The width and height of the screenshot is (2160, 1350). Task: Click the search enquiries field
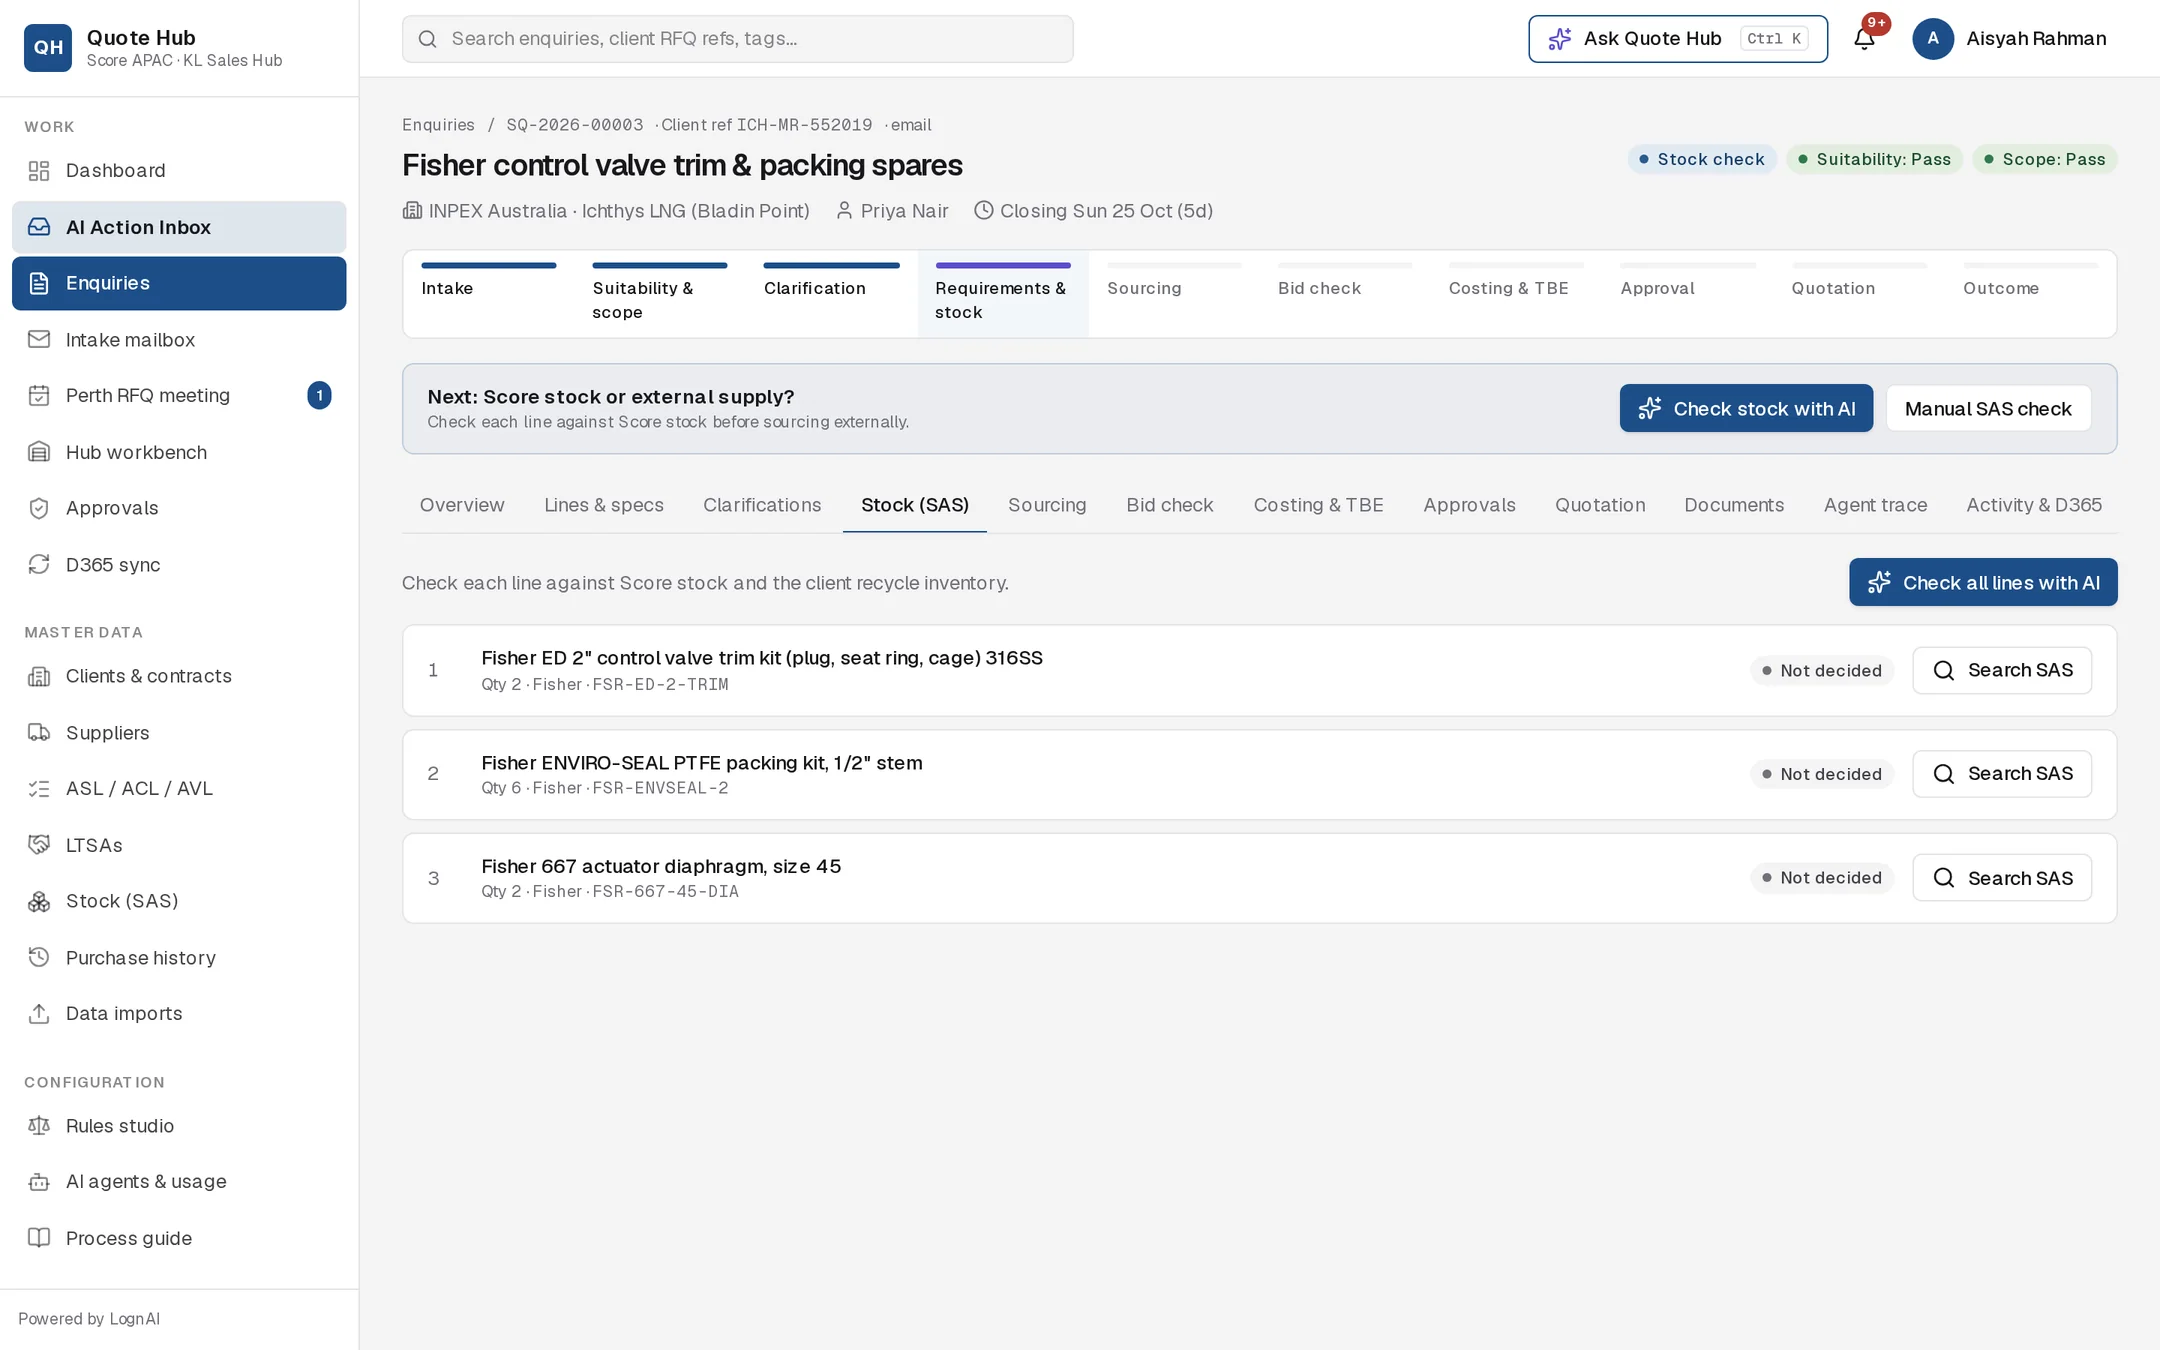click(738, 39)
